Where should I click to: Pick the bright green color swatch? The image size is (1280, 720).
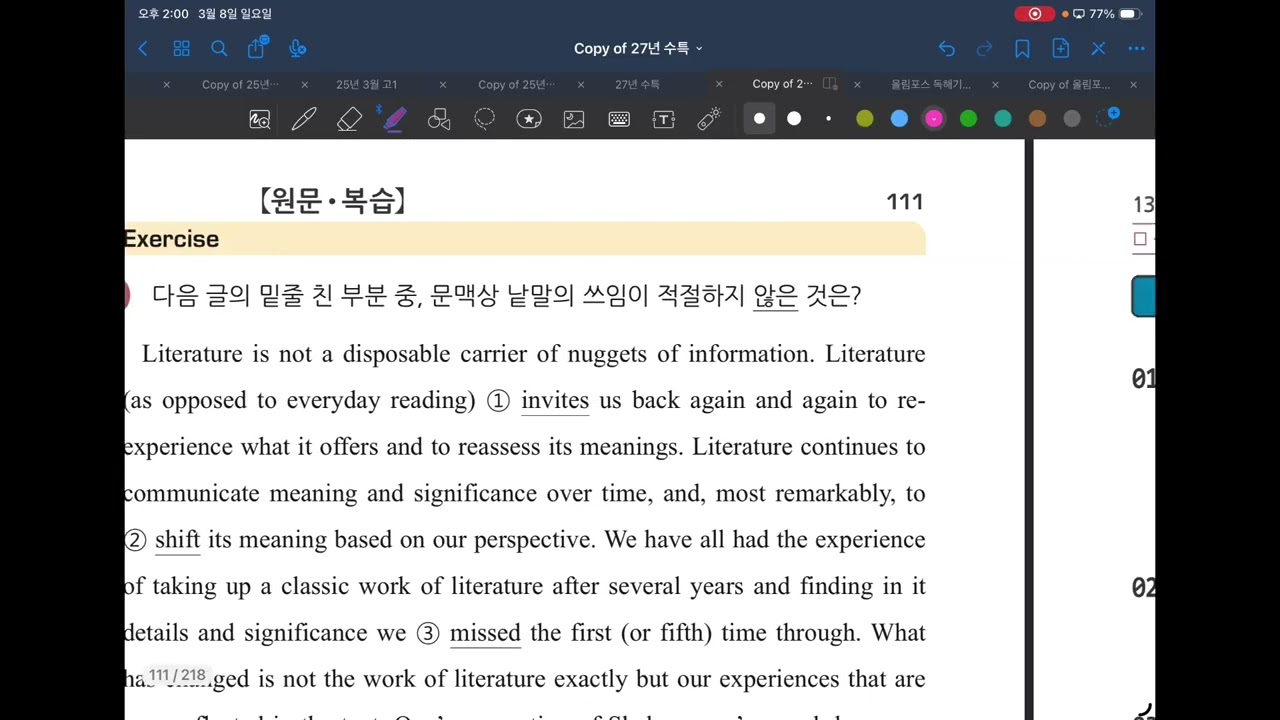[968, 119]
